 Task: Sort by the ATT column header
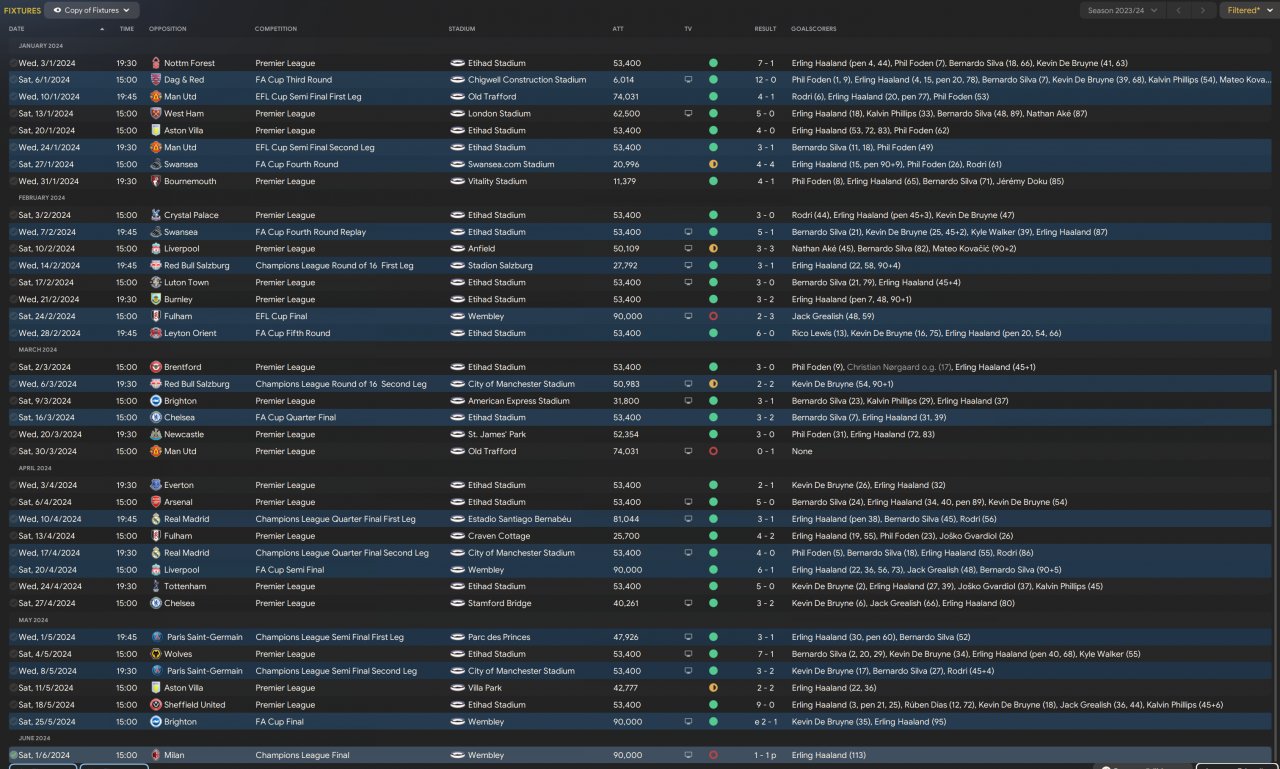[x=618, y=29]
